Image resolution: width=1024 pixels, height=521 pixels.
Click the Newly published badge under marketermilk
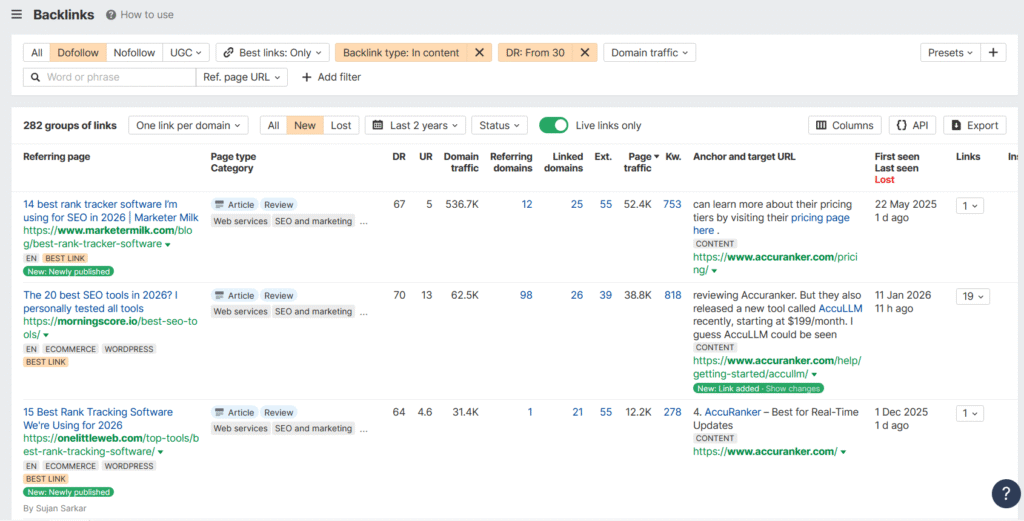(x=69, y=271)
